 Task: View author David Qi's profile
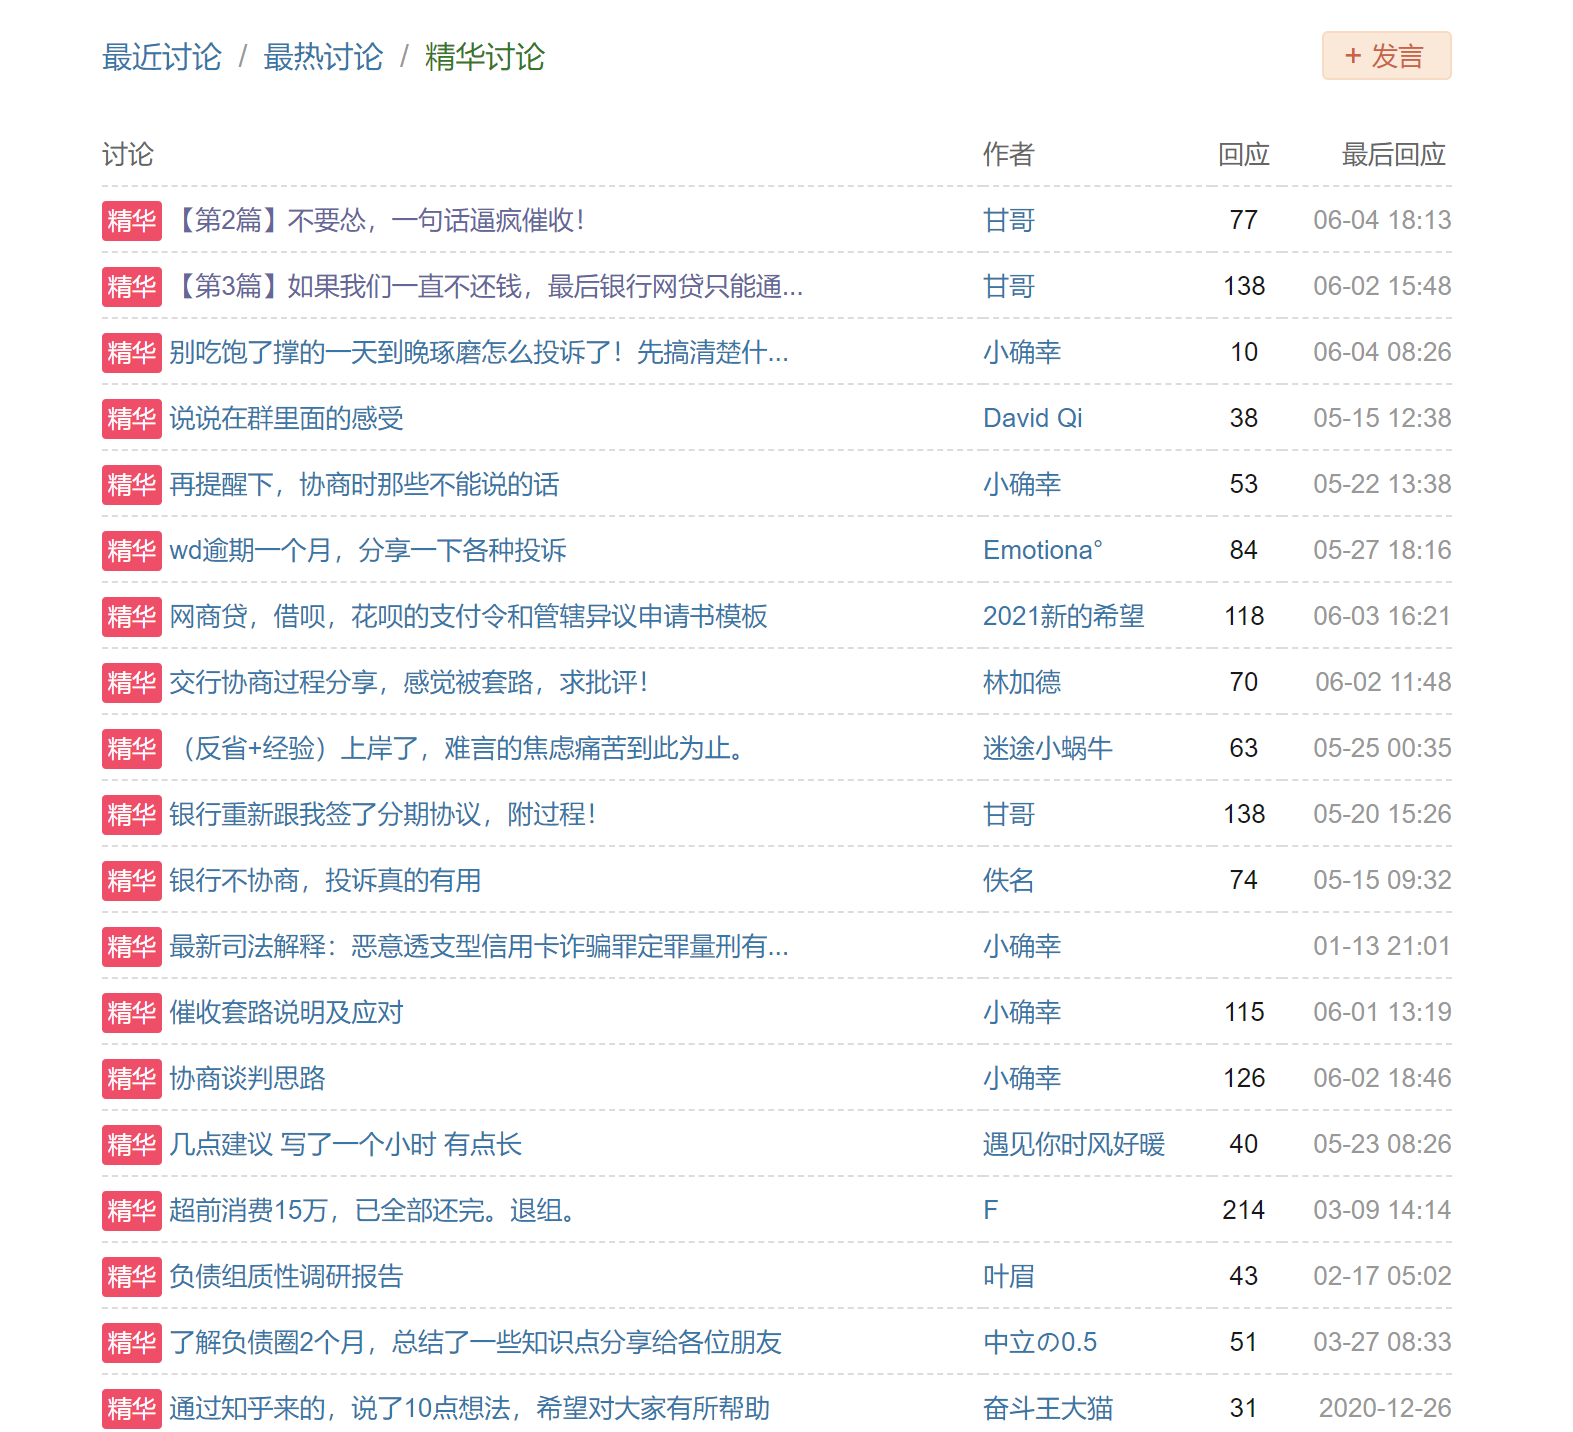[x=1032, y=418]
